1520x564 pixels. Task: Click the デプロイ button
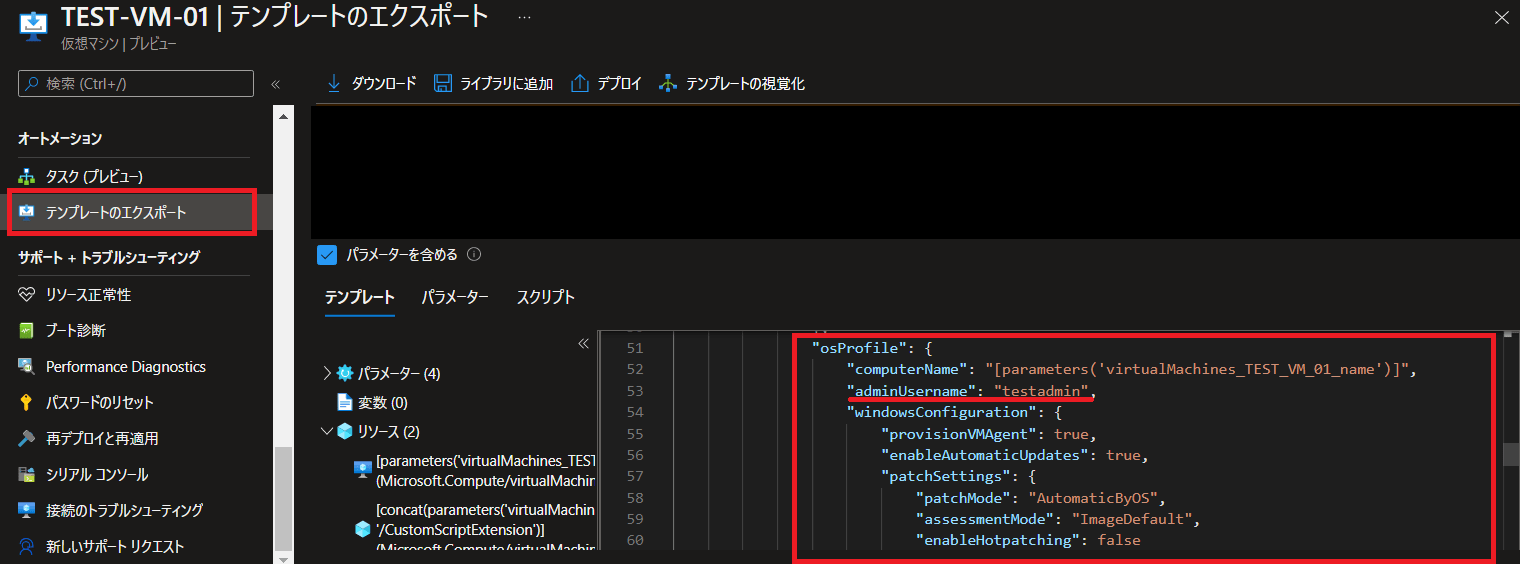click(x=607, y=84)
